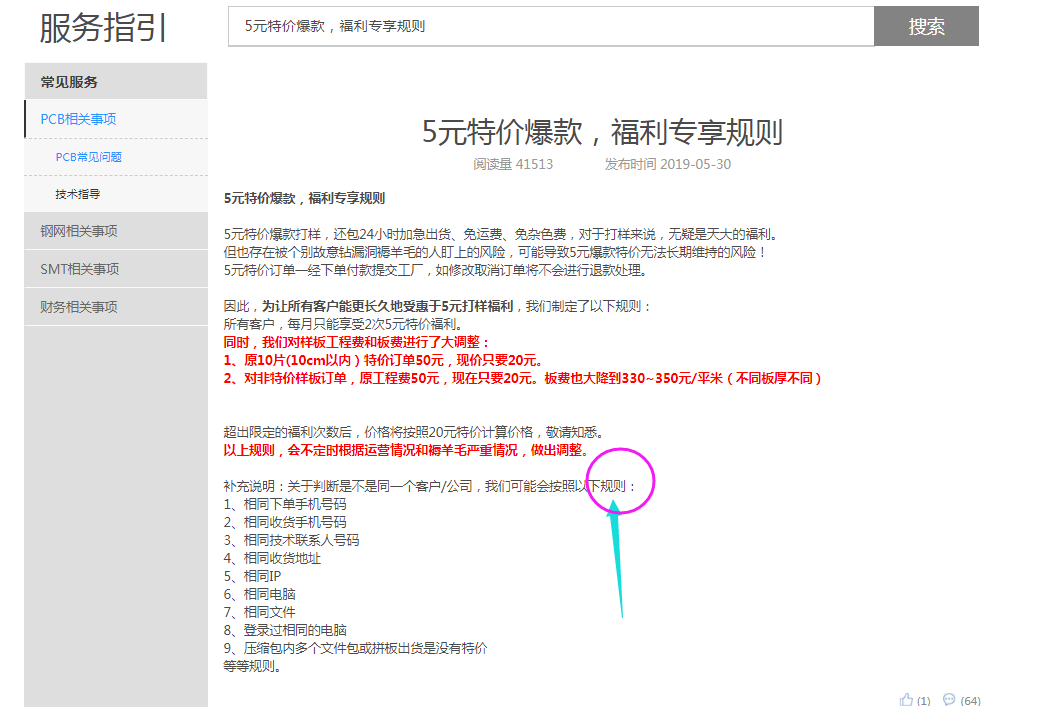Click the like count (1)
This screenshot has width=1060, height=707.
[x=924, y=700]
